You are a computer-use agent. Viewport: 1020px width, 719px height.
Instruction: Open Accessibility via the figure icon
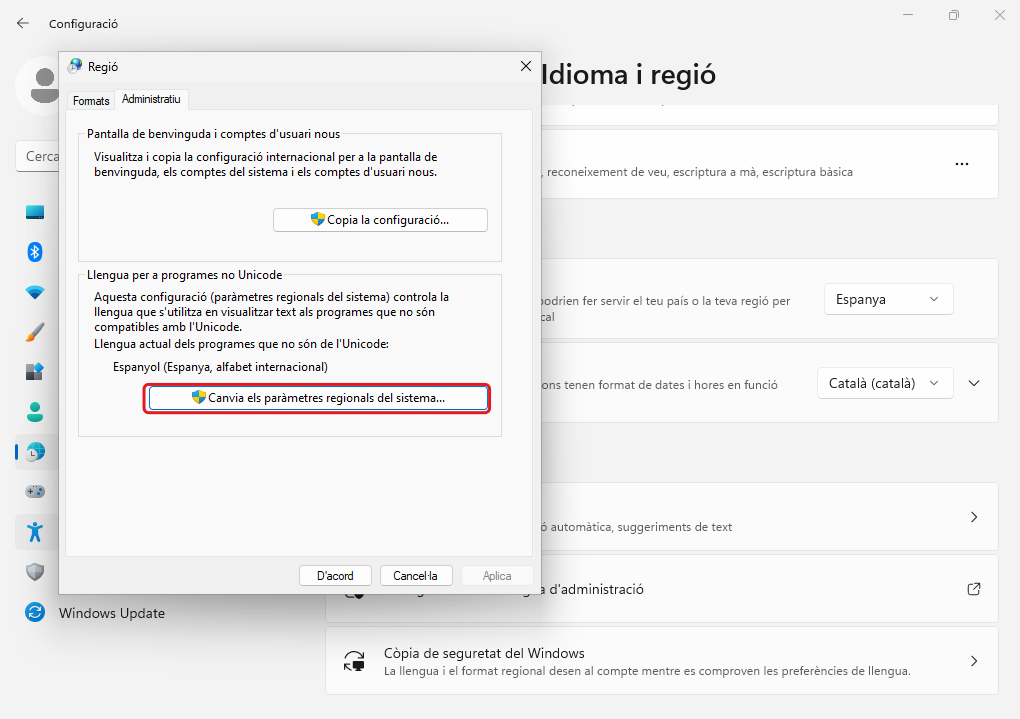[35, 532]
